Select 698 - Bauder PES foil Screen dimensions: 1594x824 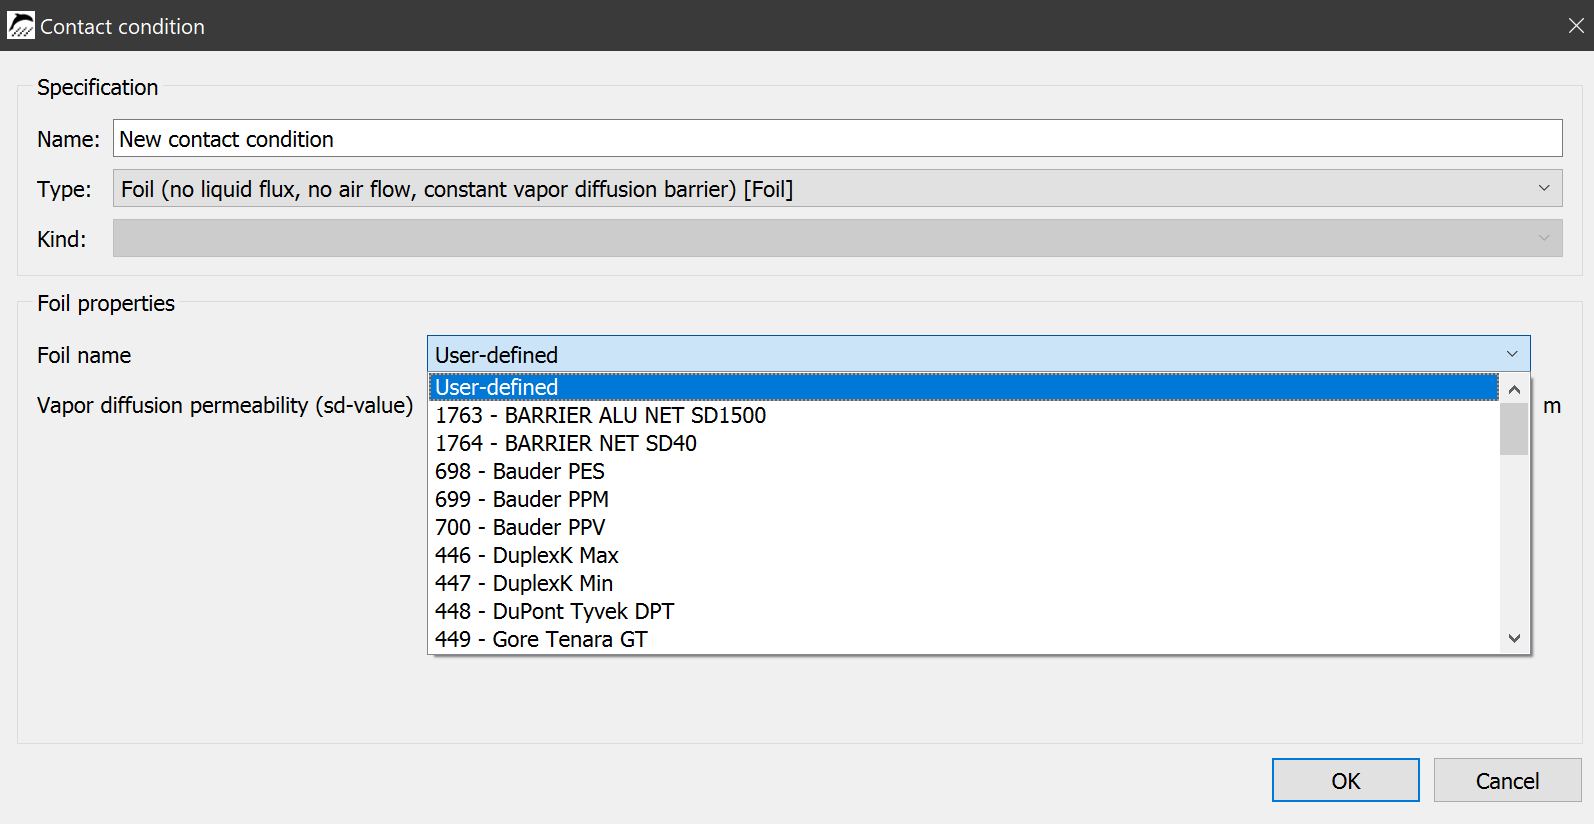tap(964, 471)
